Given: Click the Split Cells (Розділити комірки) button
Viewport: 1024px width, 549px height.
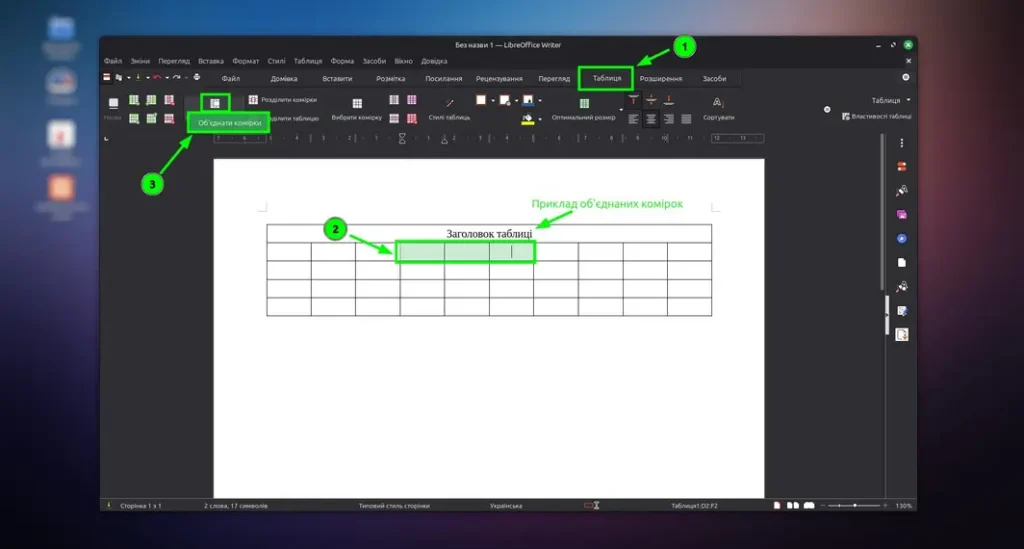Looking at the screenshot, I should [282, 100].
